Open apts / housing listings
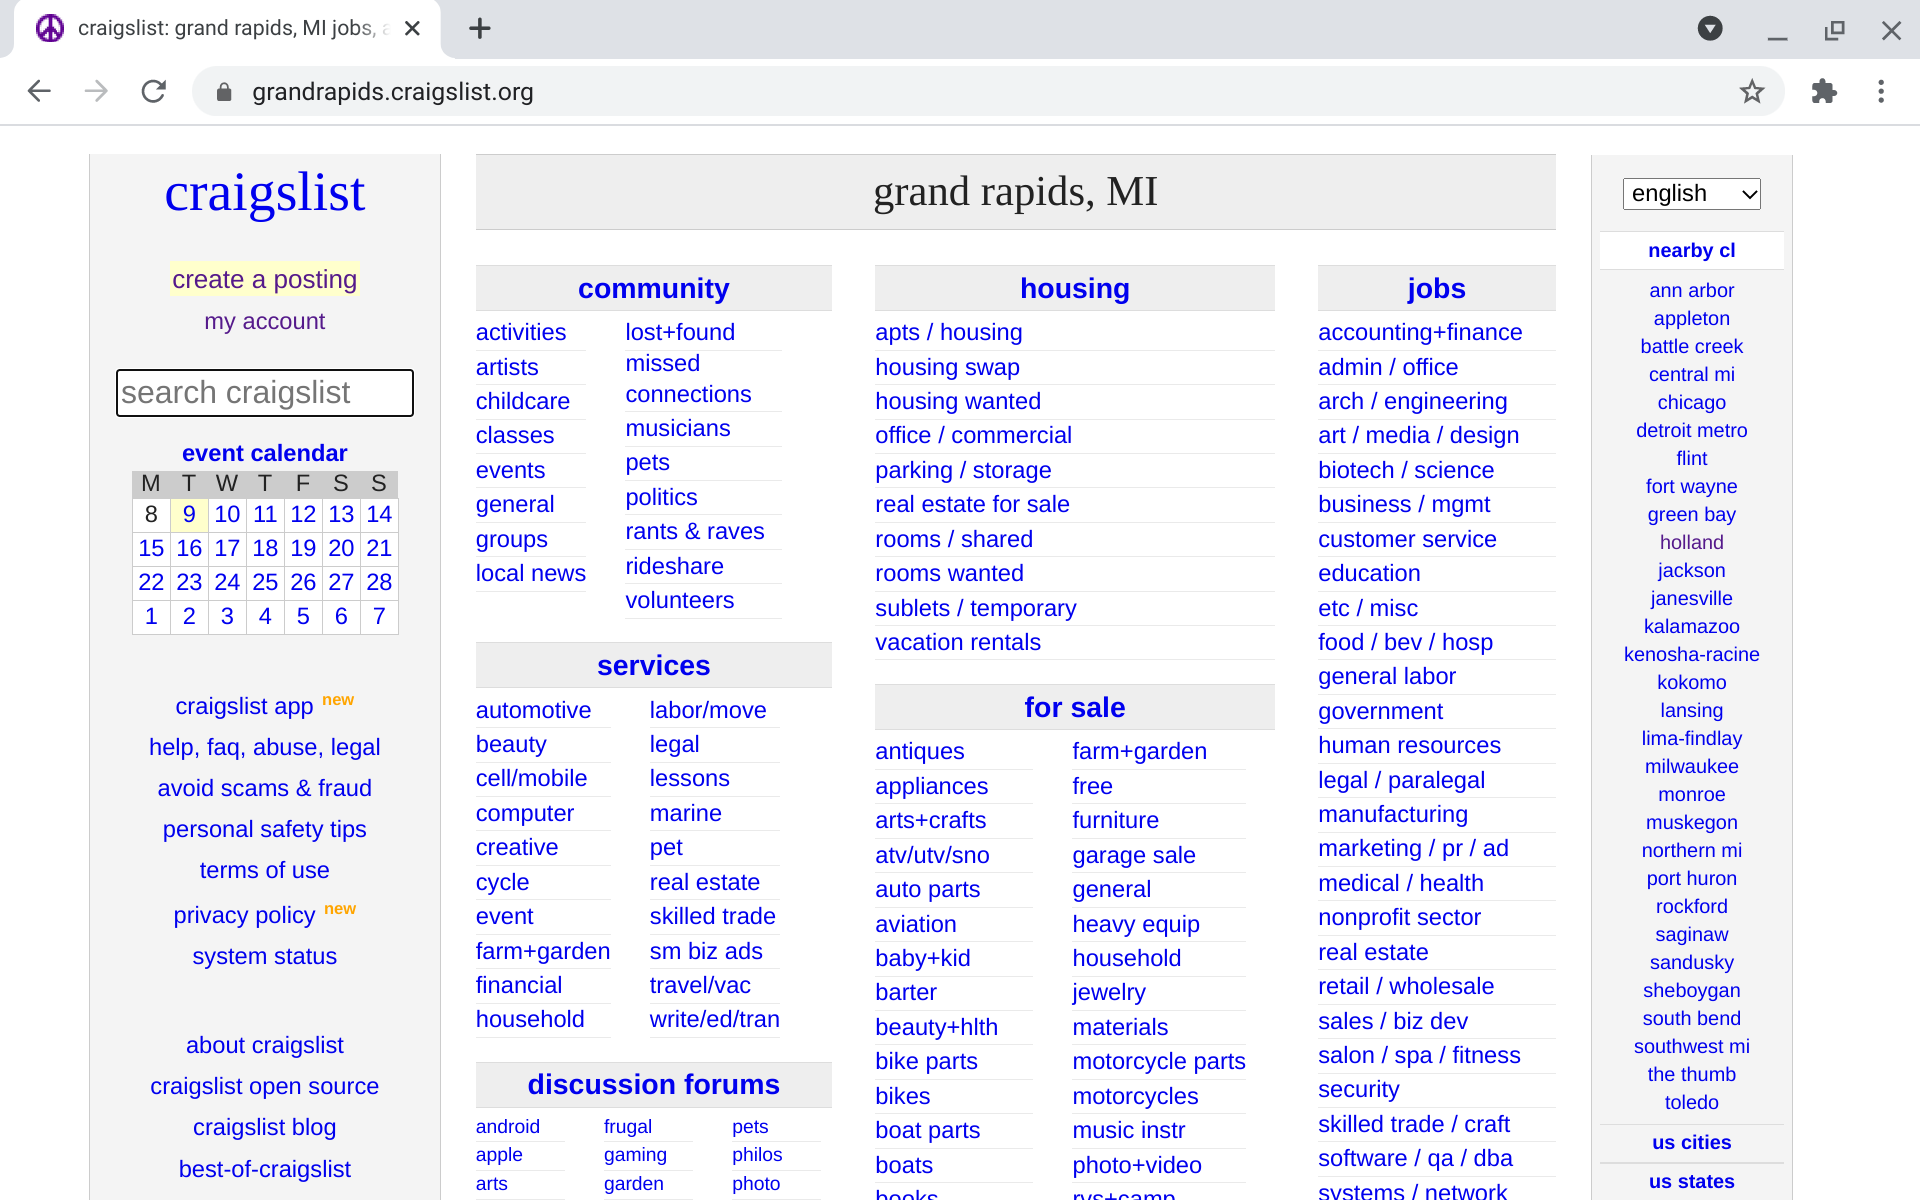Image resolution: width=1920 pixels, height=1200 pixels. [x=948, y=332]
